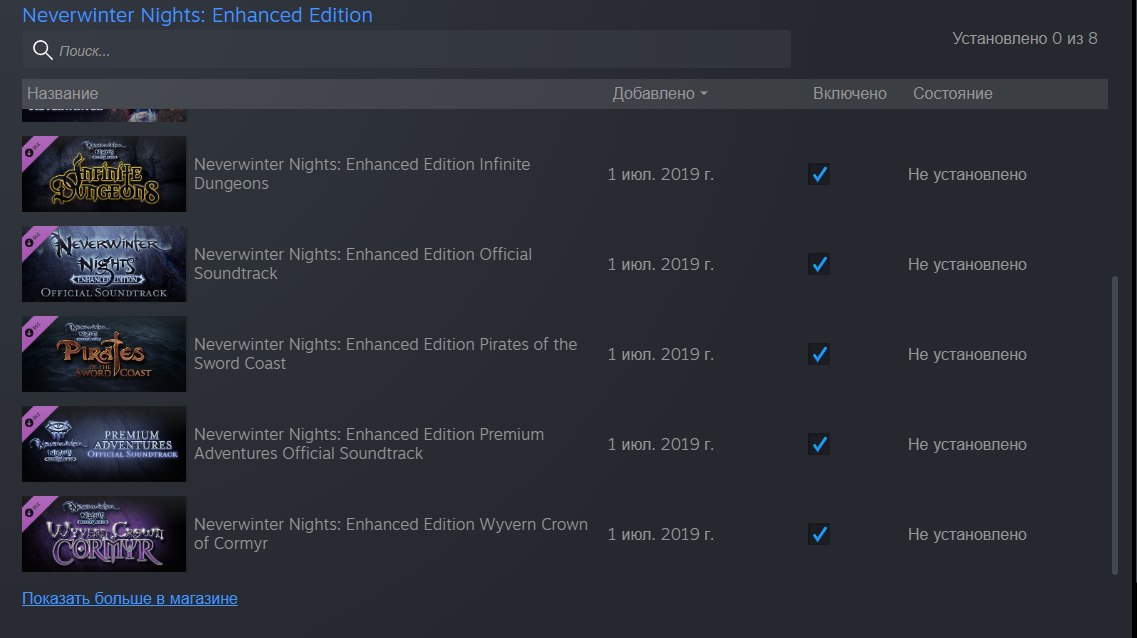This screenshot has height=638, width=1137.
Task: Click the Показать больше в магазине link
Action: [130, 598]
